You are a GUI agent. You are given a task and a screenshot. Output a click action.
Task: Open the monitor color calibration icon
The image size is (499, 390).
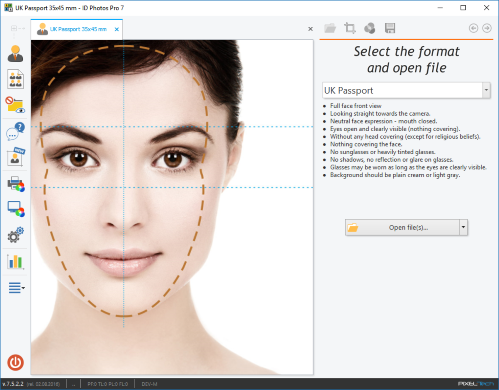point(15,209)
